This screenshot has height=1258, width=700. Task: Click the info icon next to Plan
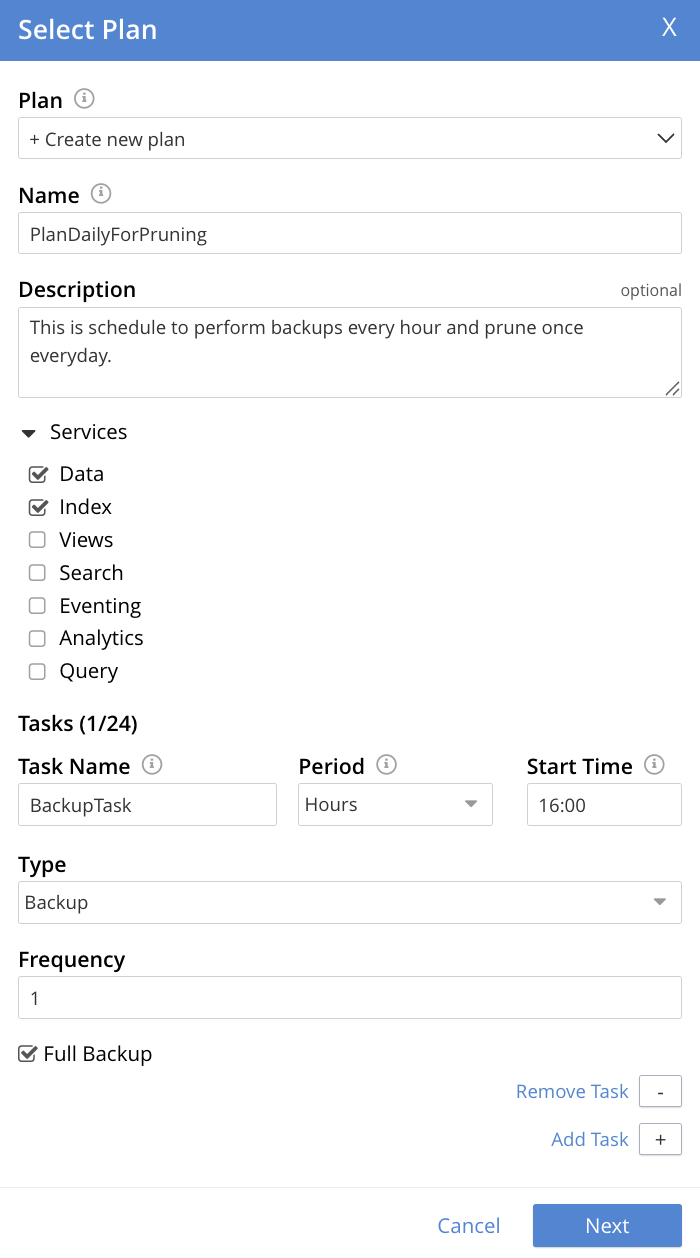tap(85, 99)
